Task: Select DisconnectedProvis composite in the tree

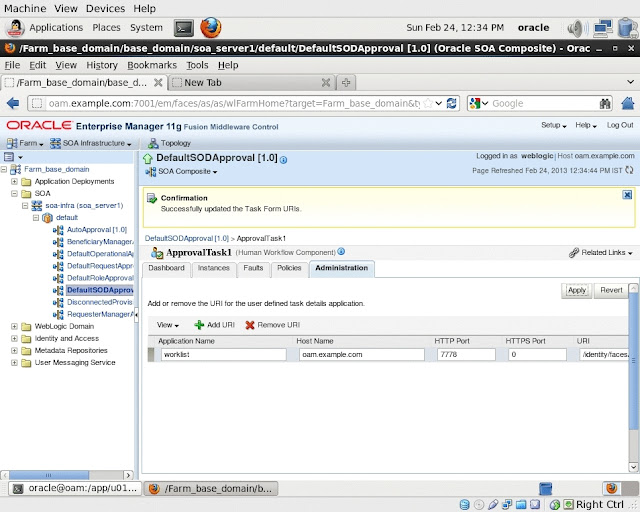Action: pyautogui.click(x=100, y=302)
